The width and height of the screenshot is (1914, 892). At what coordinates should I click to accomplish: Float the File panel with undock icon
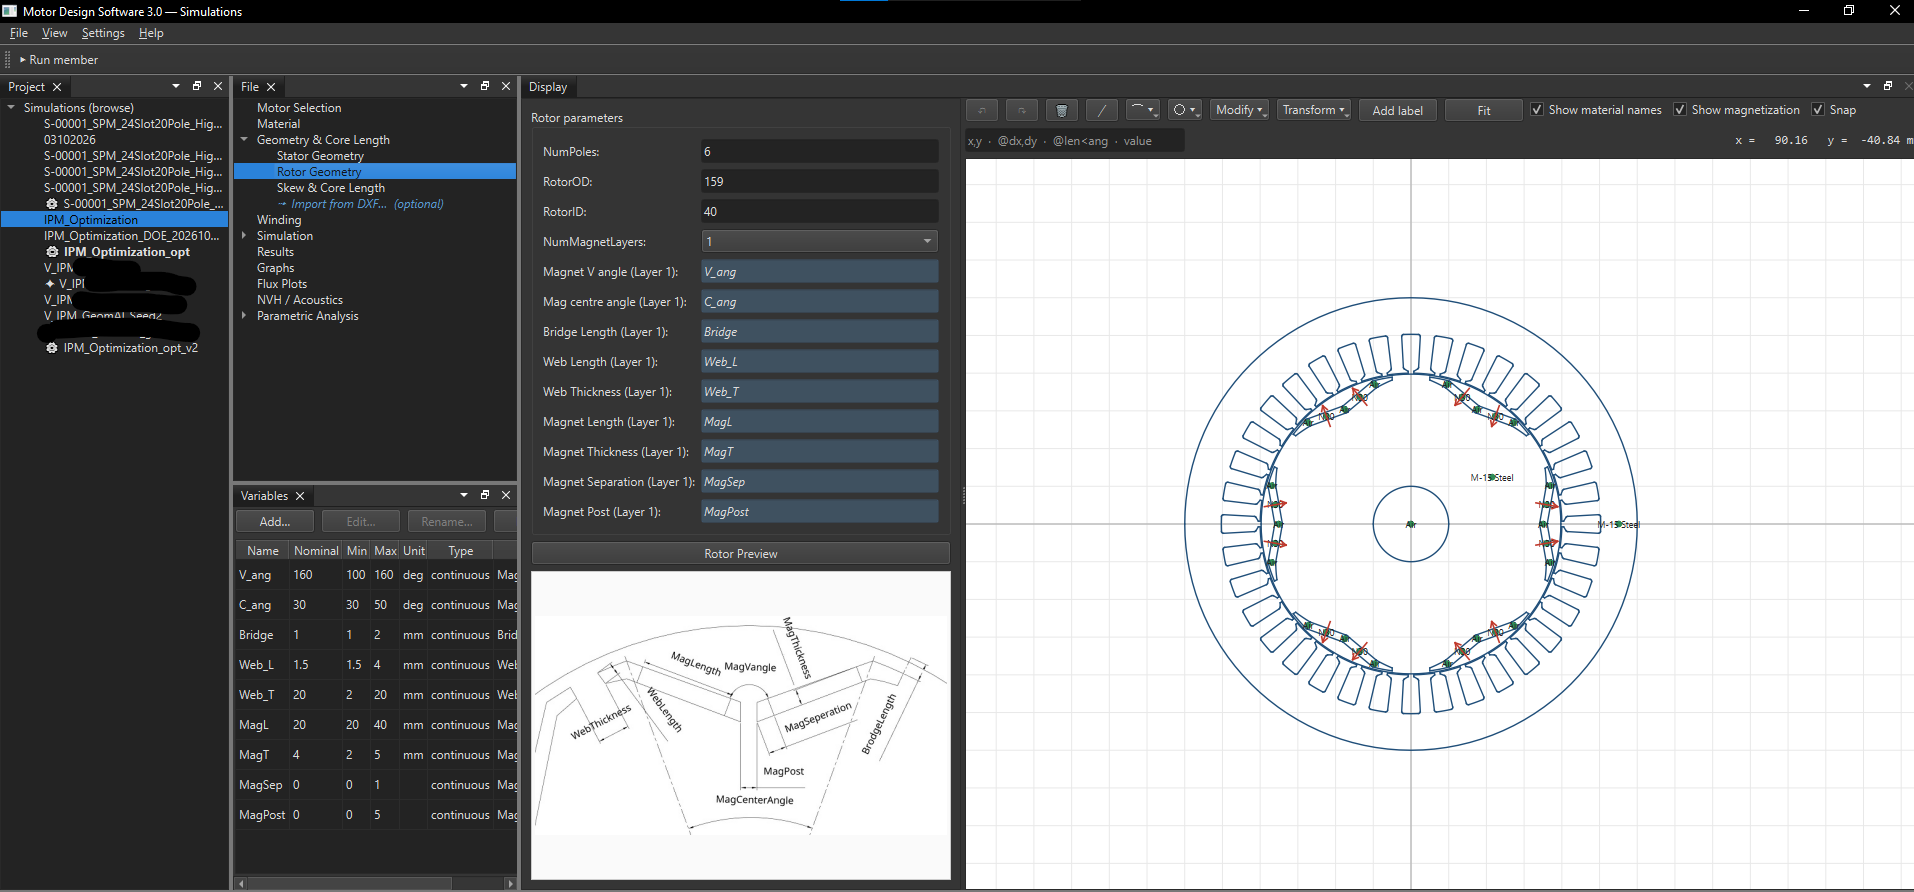pyautogui.click(x=485, y=86)
